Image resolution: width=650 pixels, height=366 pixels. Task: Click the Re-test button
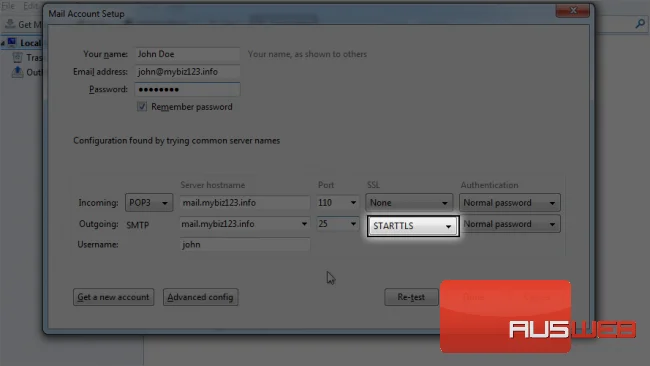[x=411, y=297]
